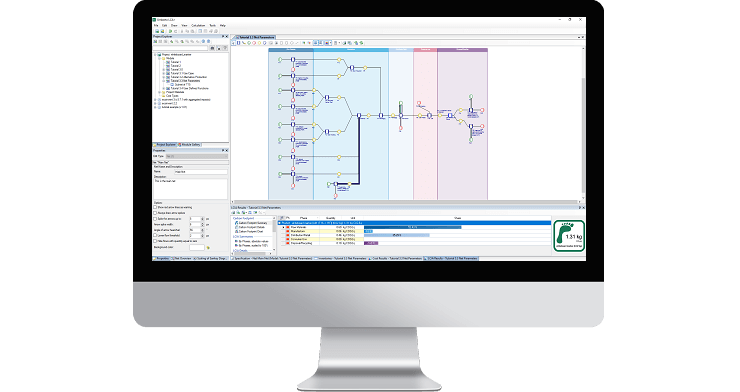Open the Edit Type combo box
Screen dimensions: 740x392
197,156
